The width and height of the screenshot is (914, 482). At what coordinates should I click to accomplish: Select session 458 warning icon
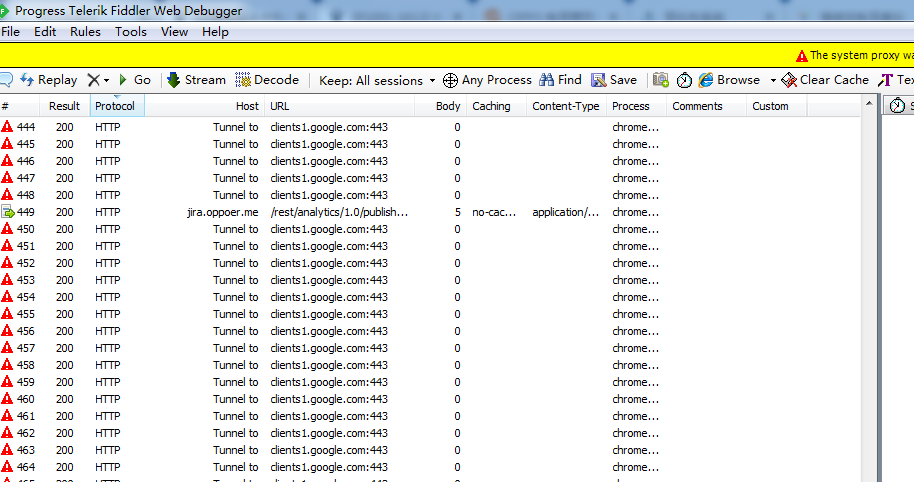click(x=7, y=364)
